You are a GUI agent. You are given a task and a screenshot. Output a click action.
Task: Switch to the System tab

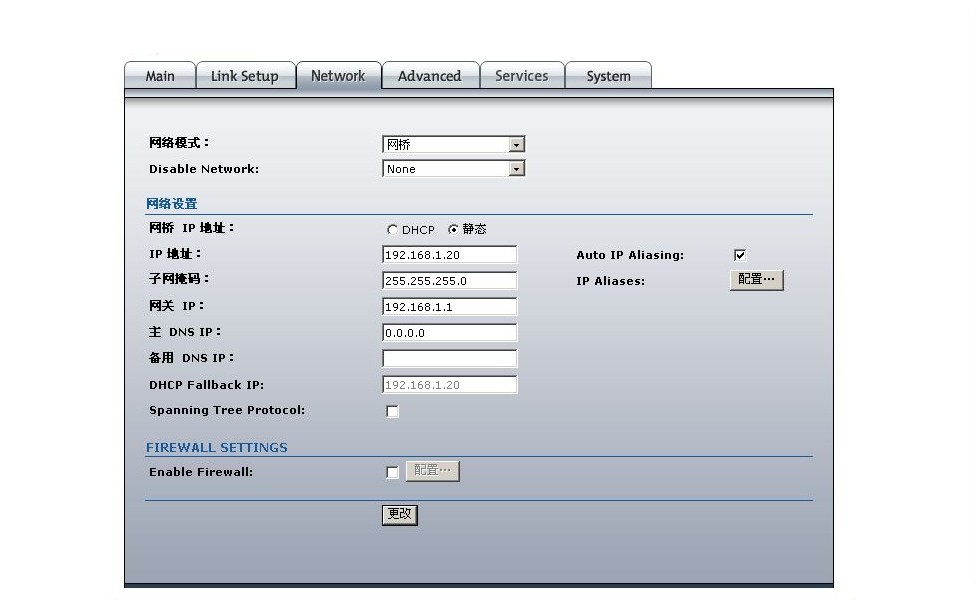(608, 77)
